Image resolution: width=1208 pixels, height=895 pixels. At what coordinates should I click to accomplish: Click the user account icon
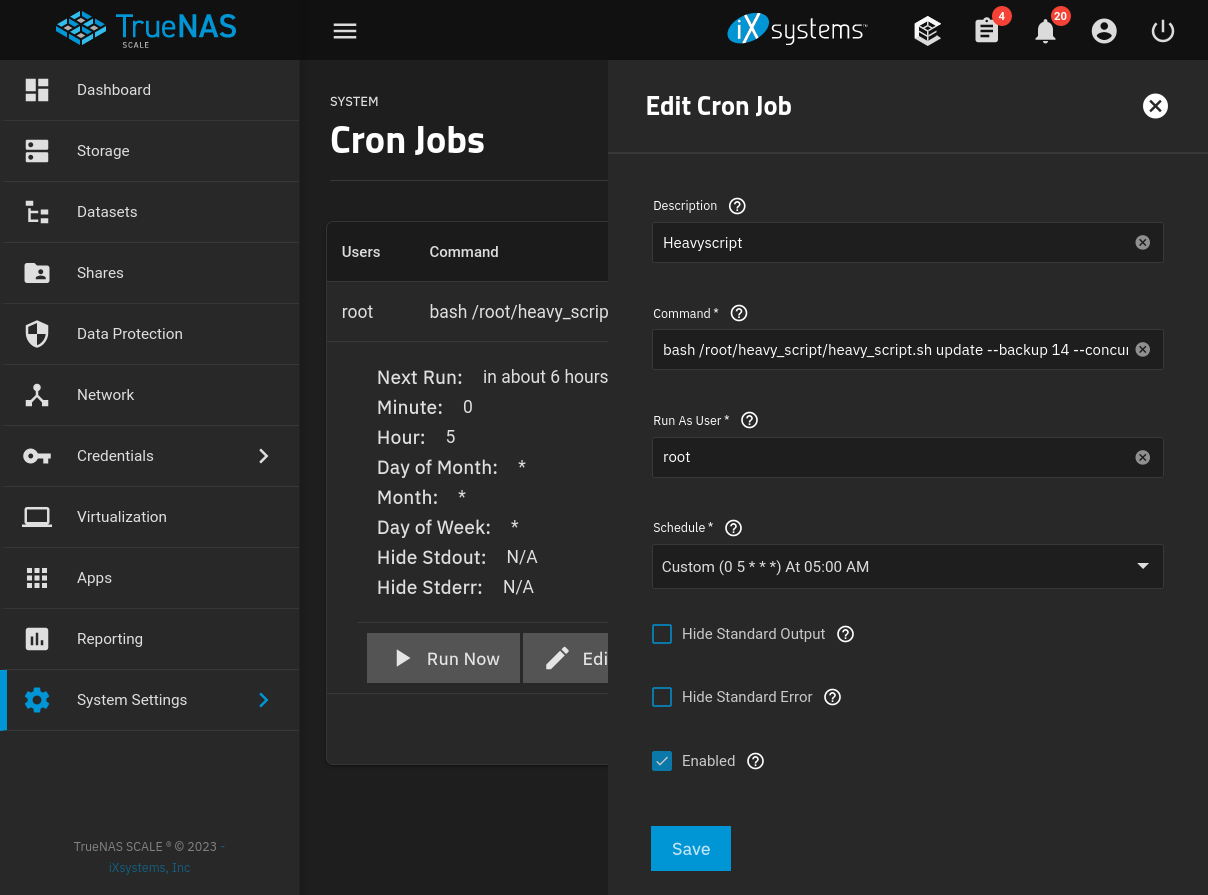coord(1104,31)
